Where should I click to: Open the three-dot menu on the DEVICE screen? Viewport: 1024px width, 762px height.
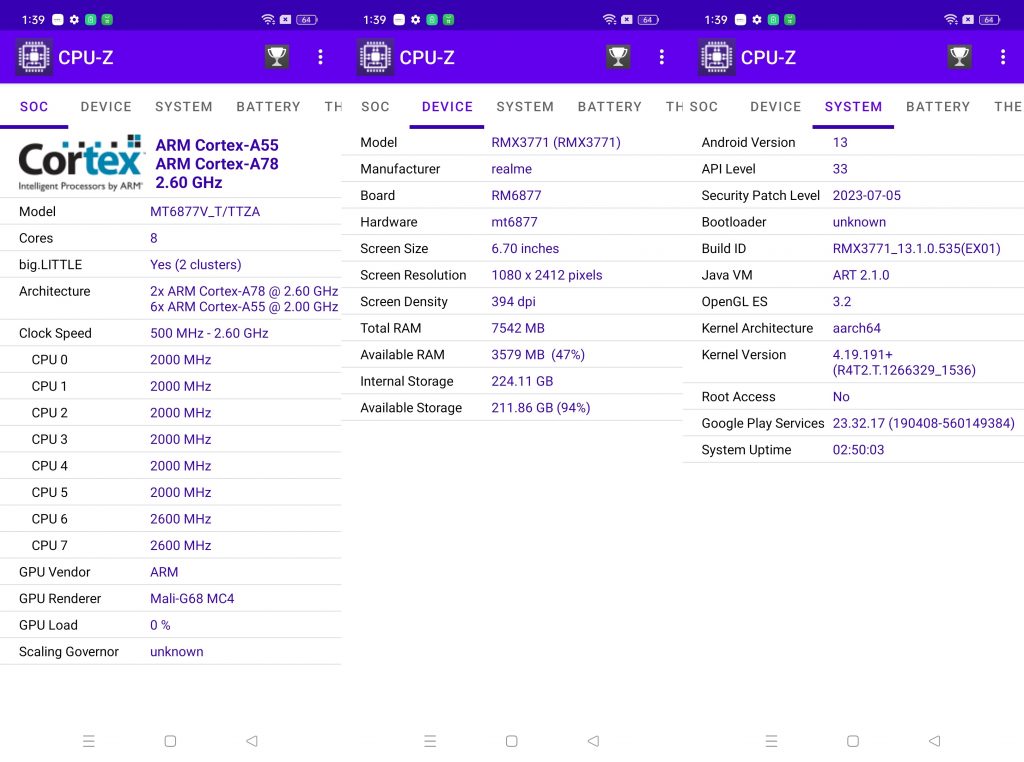(x=662, y=57)
